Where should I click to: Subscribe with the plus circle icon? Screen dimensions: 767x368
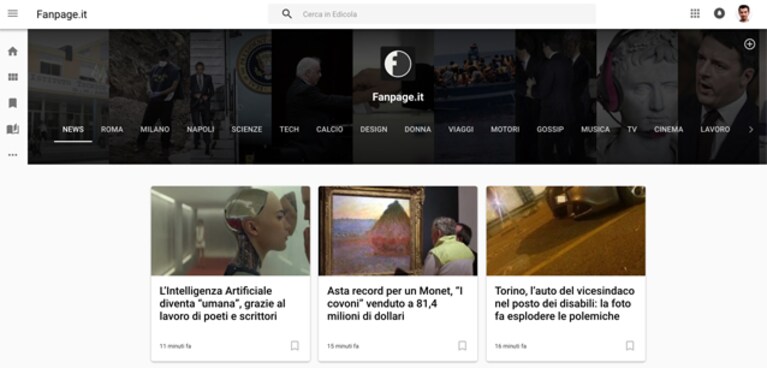[749, 45]
